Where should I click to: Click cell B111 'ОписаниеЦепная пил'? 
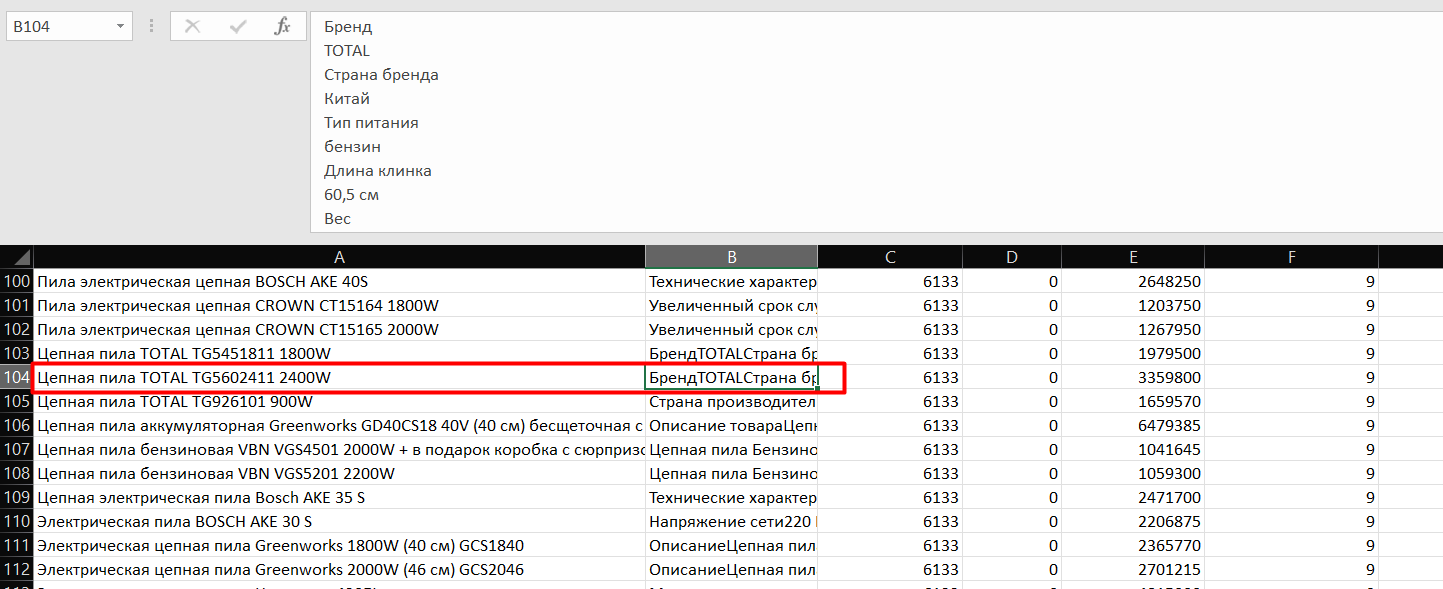coord(731,545)
